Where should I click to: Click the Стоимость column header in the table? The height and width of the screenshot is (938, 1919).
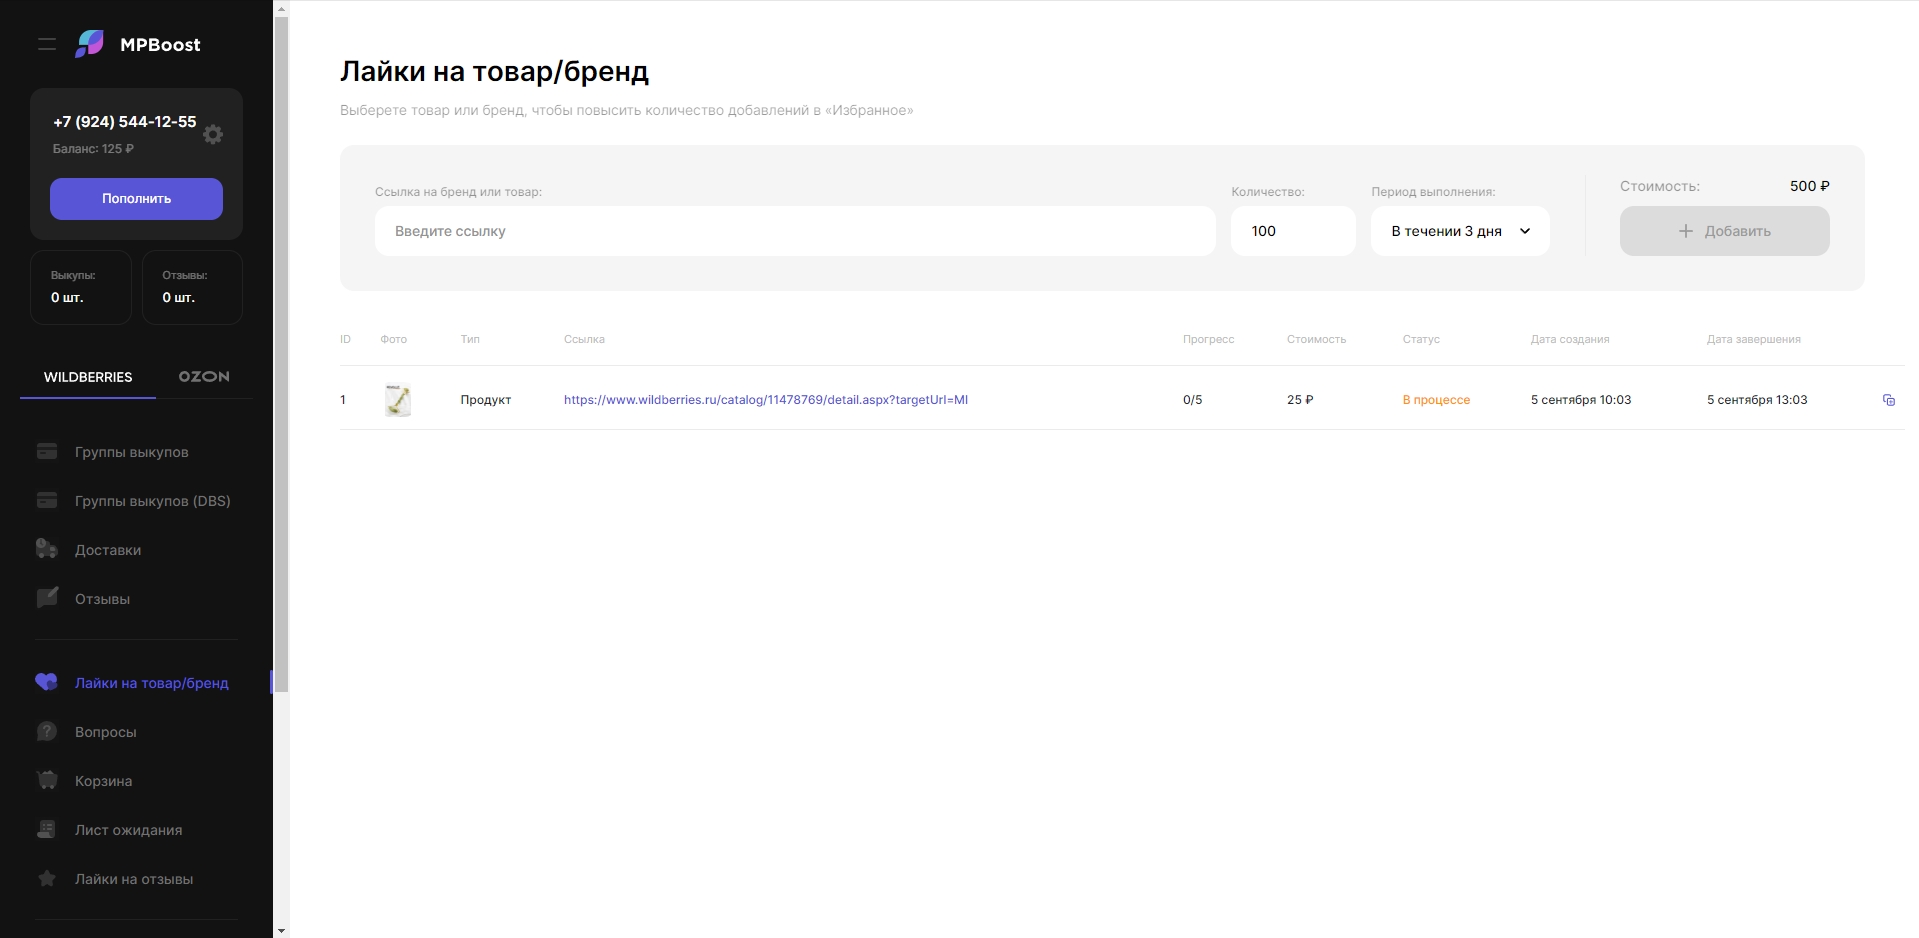(x=1317, y=339)
